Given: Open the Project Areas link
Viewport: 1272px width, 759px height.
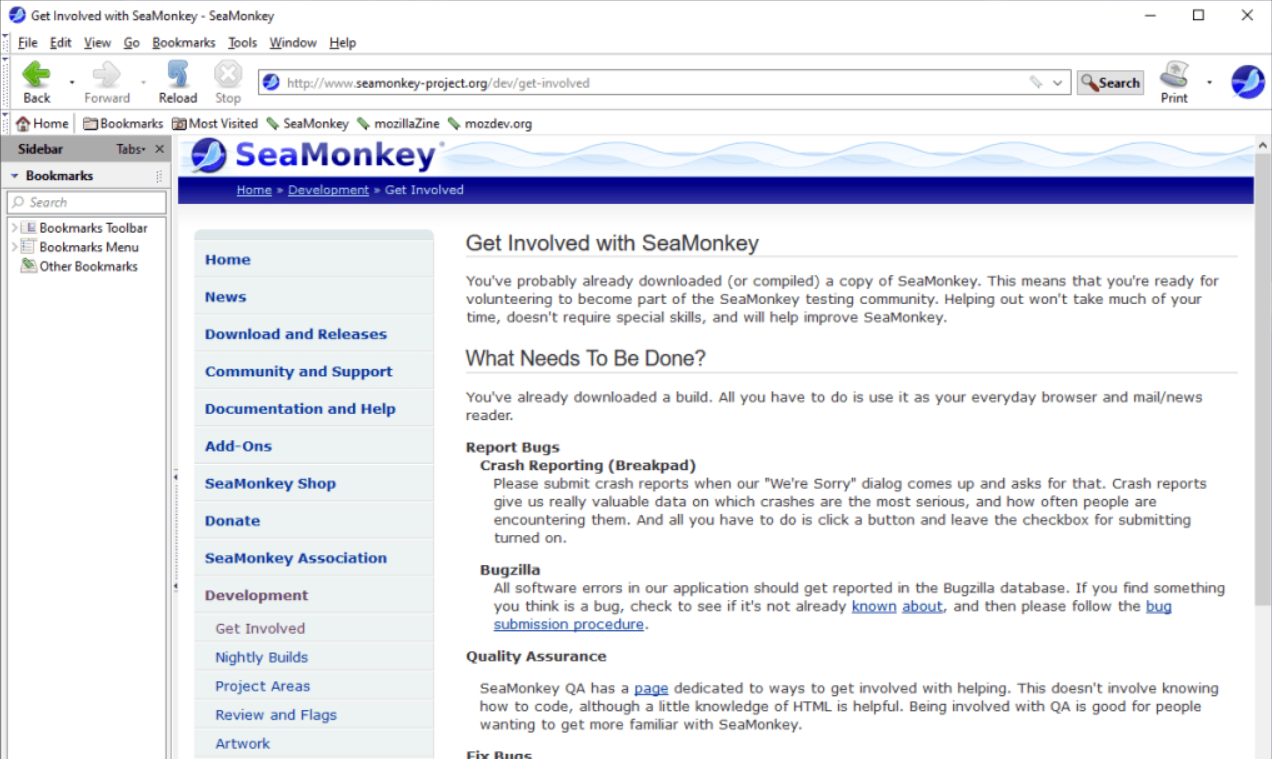Looking at the screenshot, I should [x=262, y=686].
